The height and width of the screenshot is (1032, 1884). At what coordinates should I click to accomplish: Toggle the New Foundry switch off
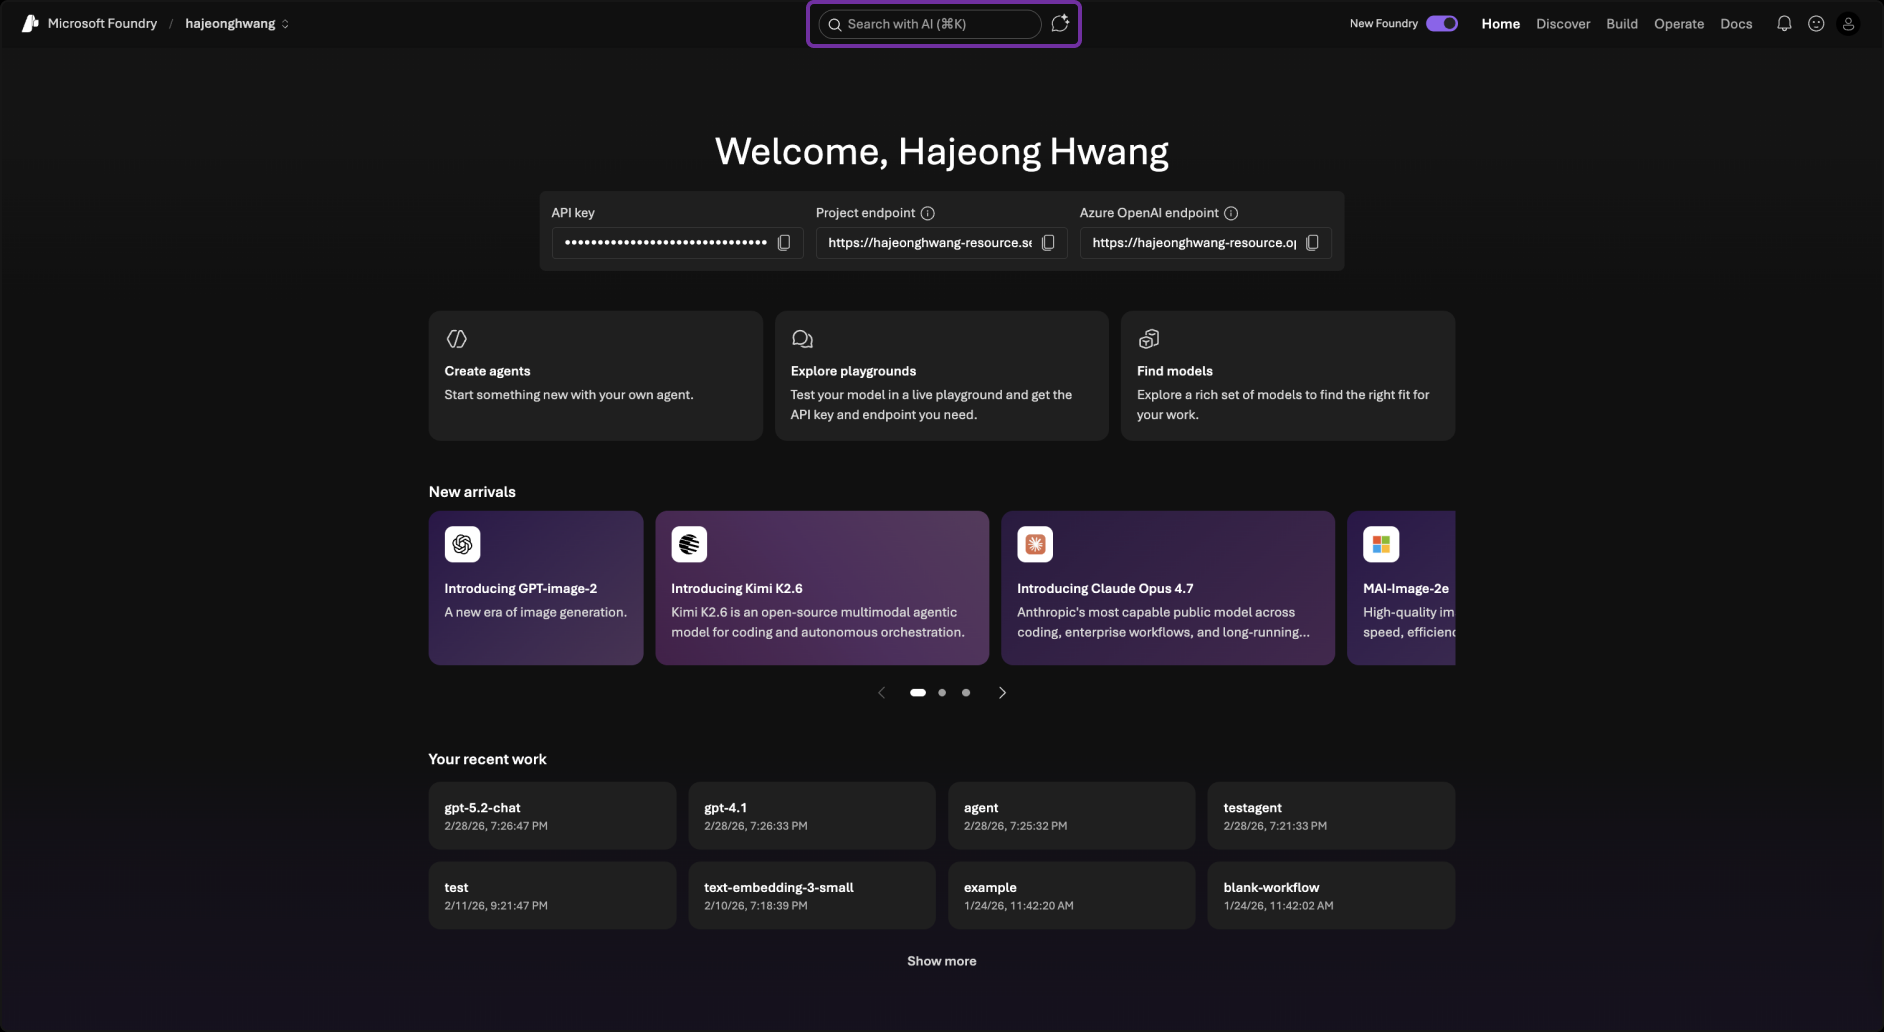[1441, 23]
